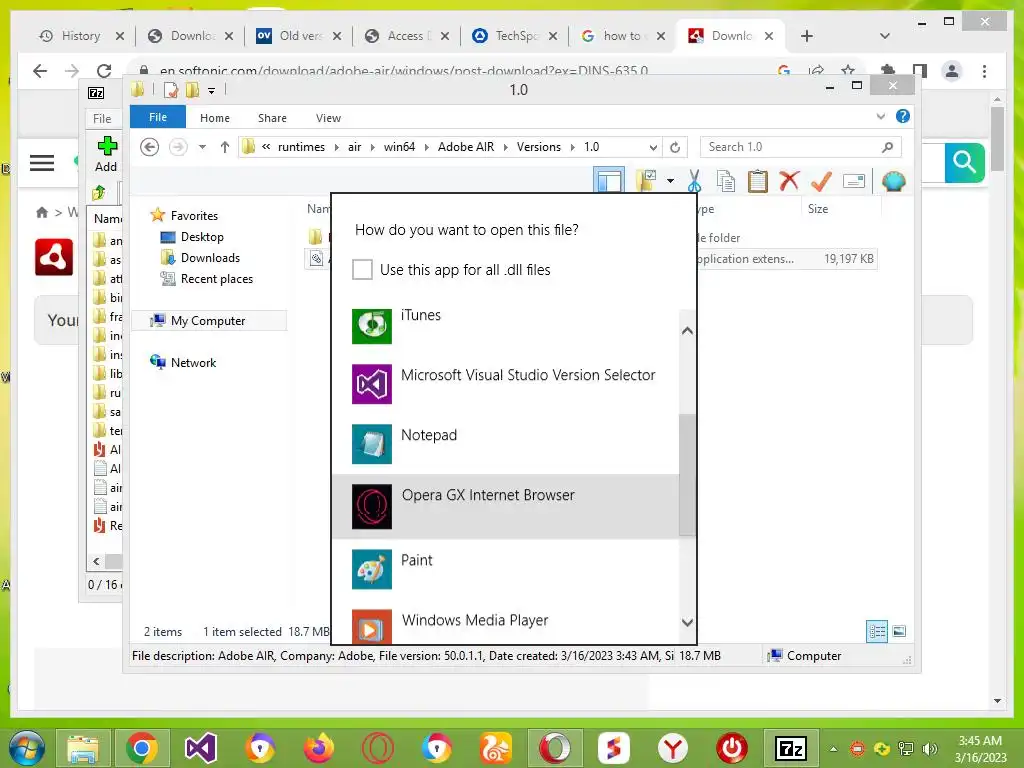Viewport: 1024px width, 768px height.
Task: Click 'Adobe AIR' breadcrumb segment
Action: tap(466, 147)
